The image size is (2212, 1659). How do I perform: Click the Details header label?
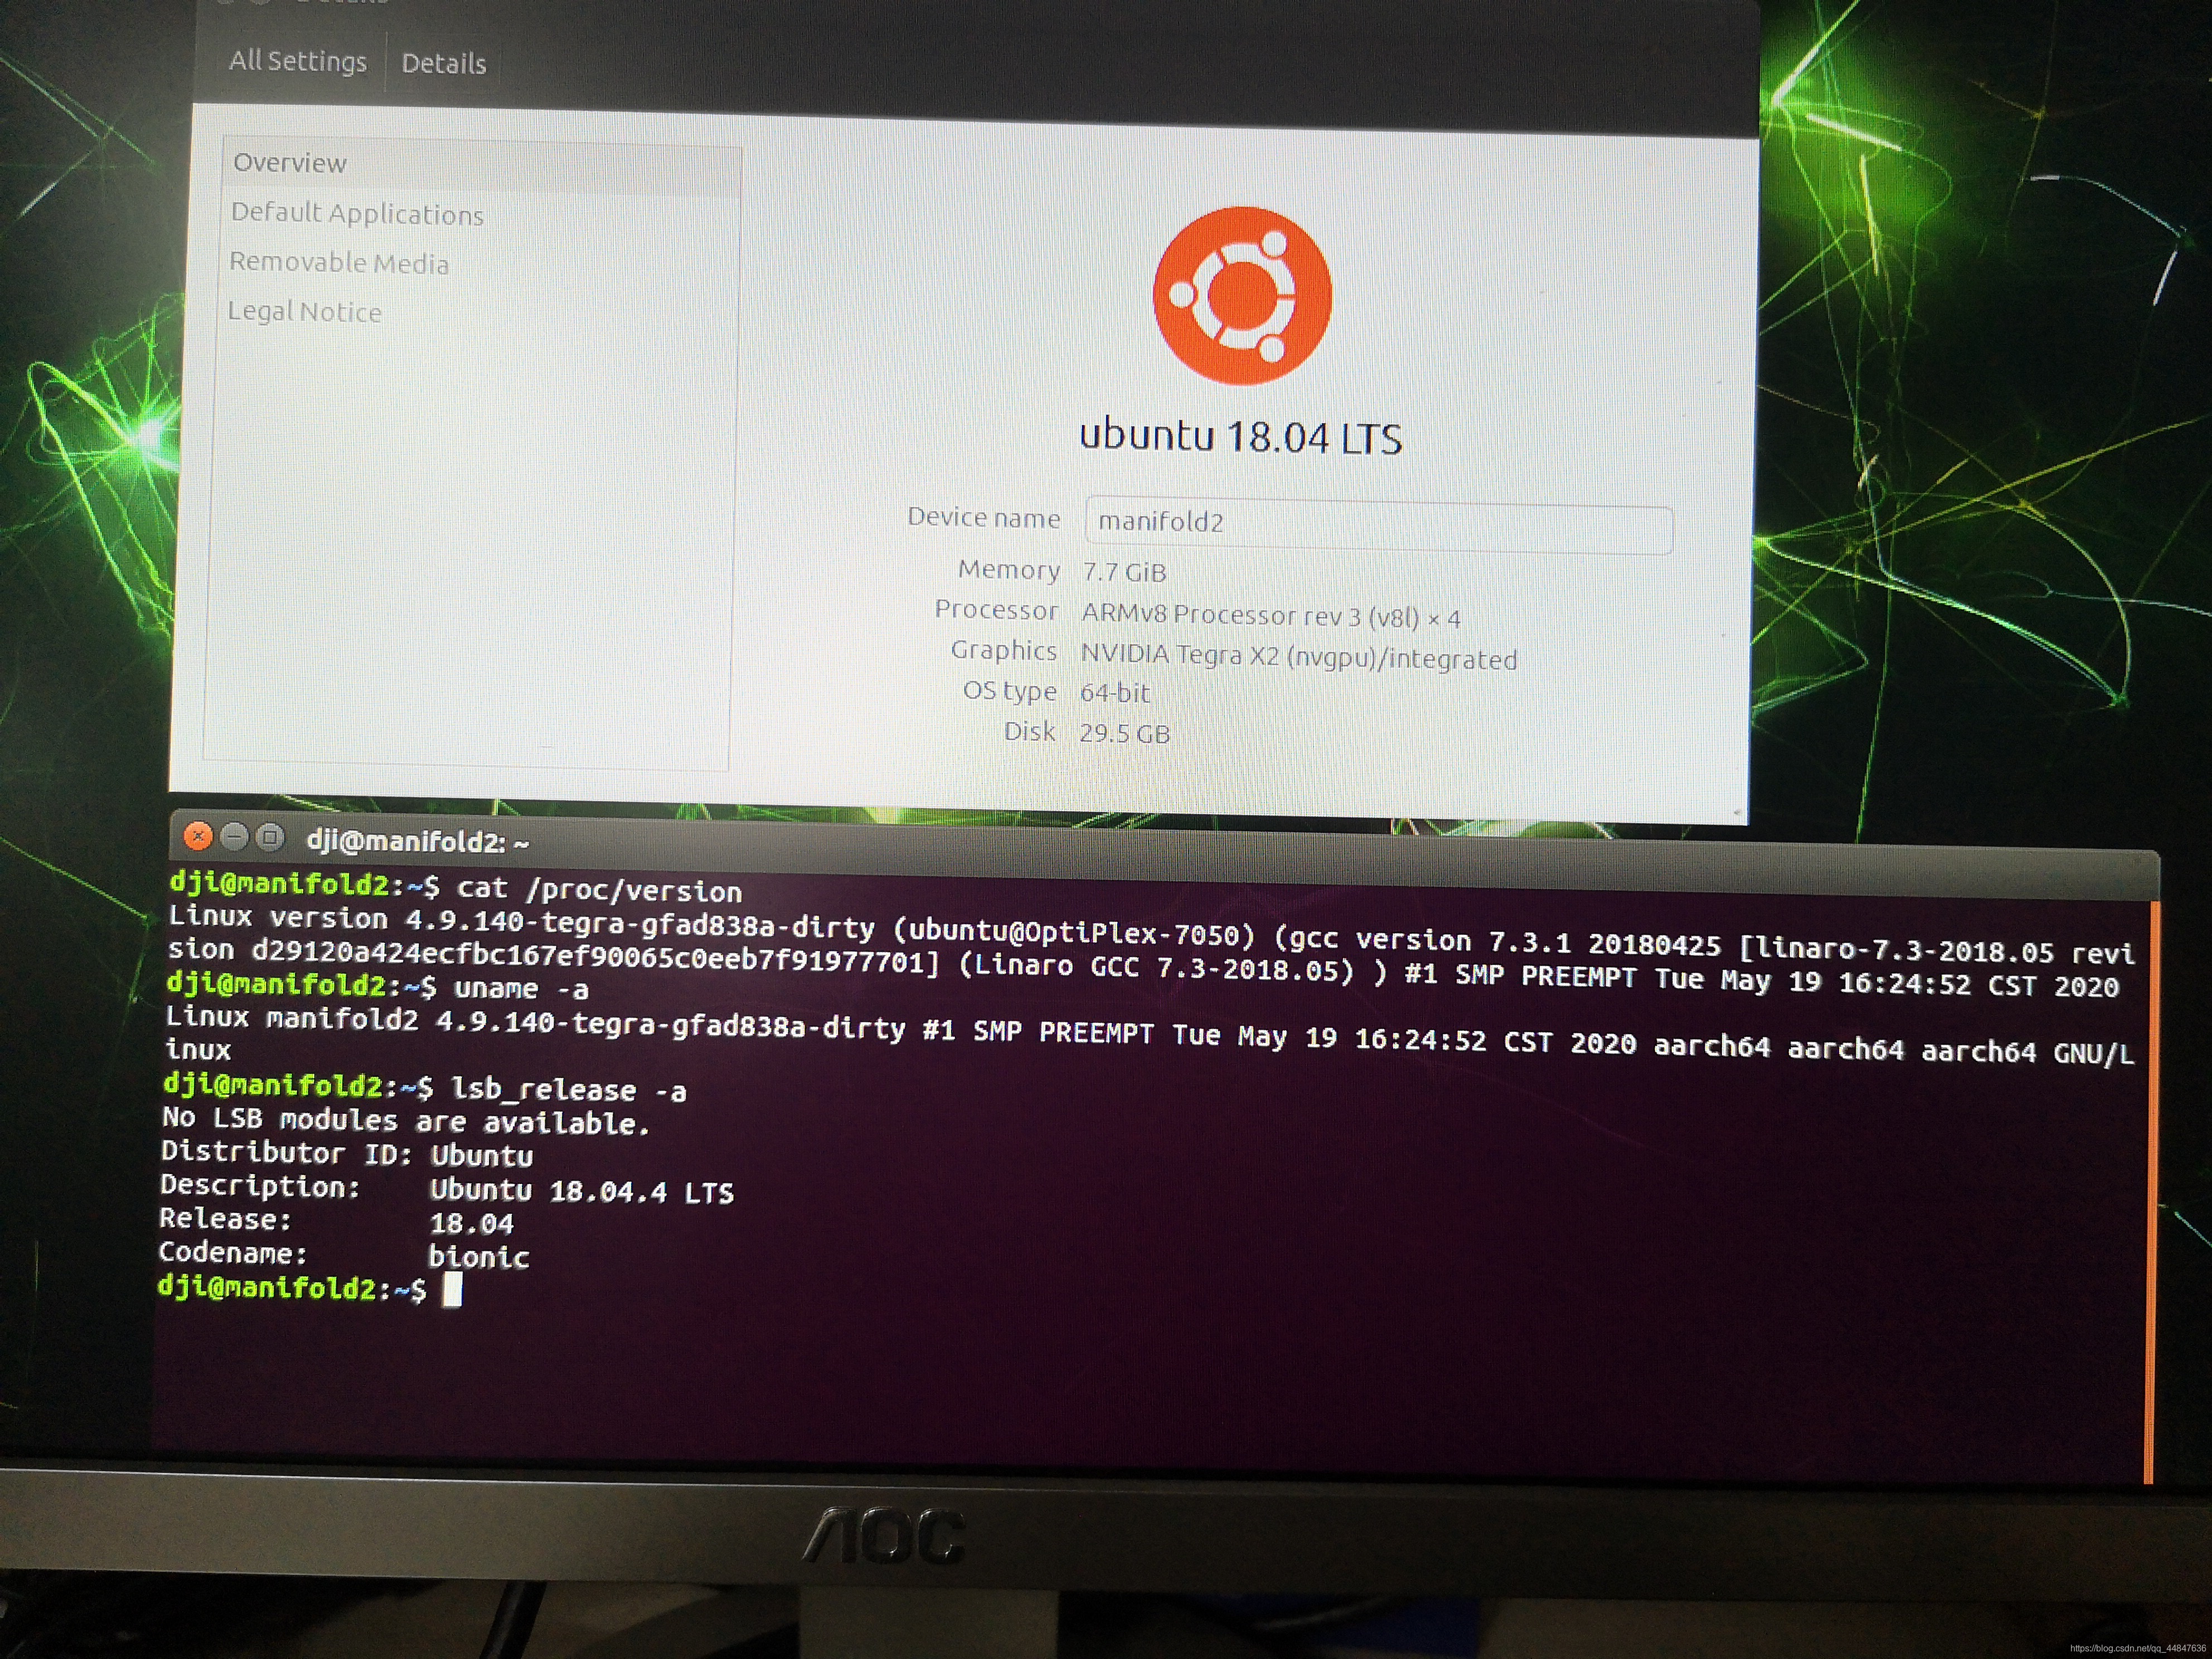pyautogui.click(x=443, y=64)
